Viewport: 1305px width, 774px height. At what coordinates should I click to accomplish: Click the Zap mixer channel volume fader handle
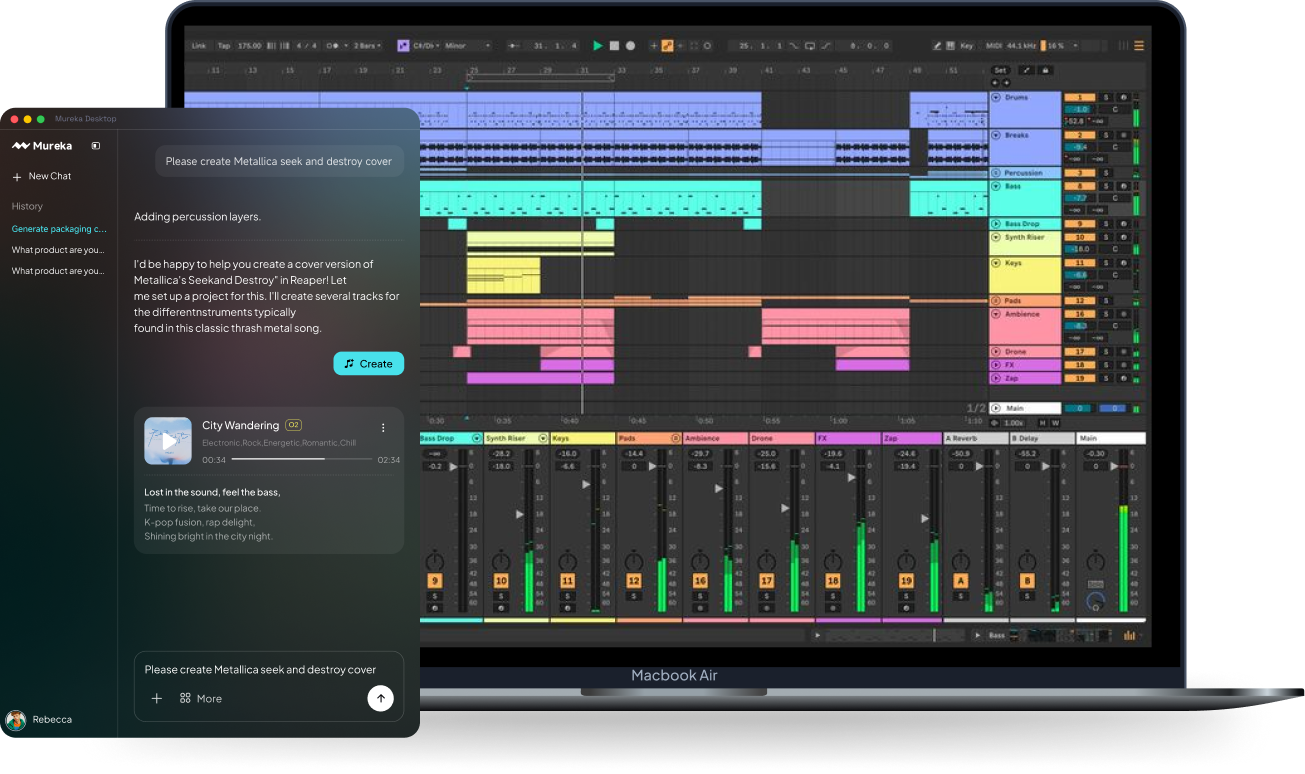924,518
